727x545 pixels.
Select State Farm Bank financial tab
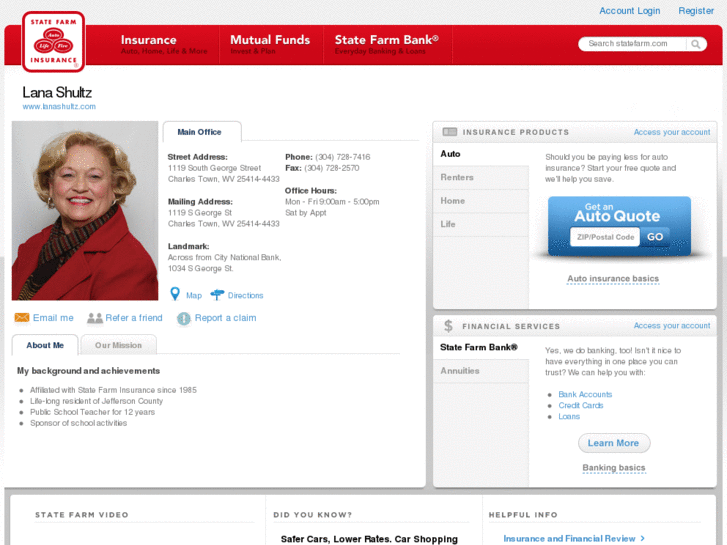(x=481, y=347)
